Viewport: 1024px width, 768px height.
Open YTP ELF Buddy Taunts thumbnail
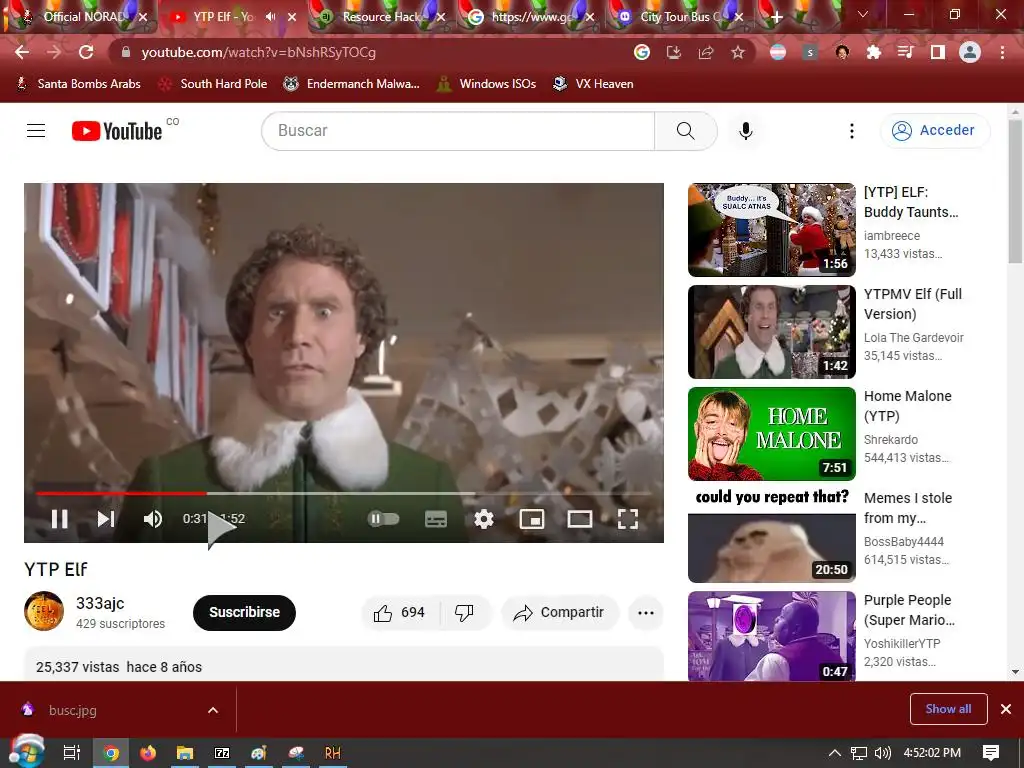click(x=771, y=230)
